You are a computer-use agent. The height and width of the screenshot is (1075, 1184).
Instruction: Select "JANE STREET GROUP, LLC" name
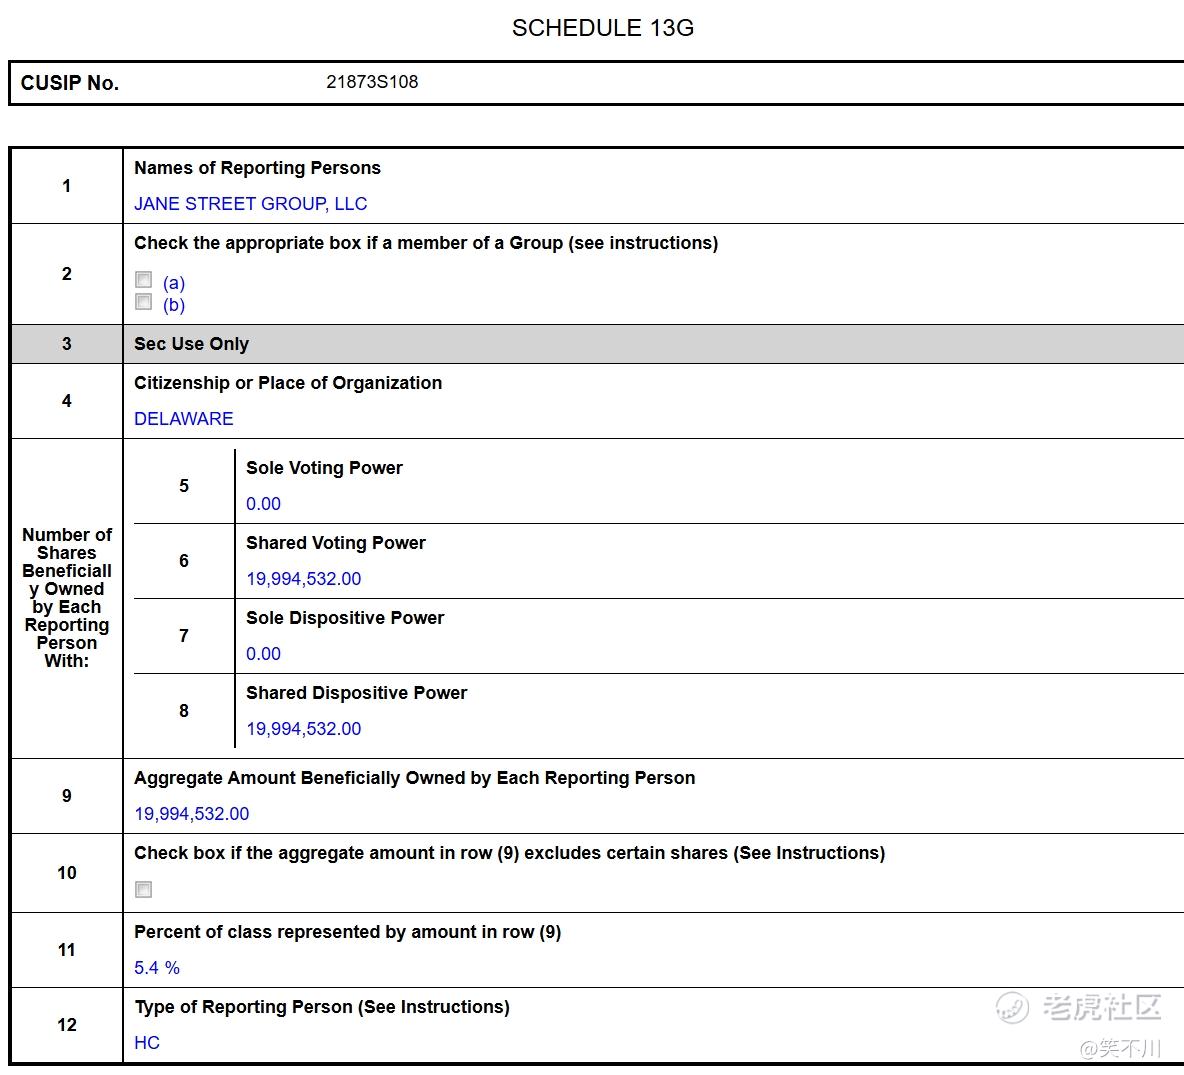click(x=251, y=204)
